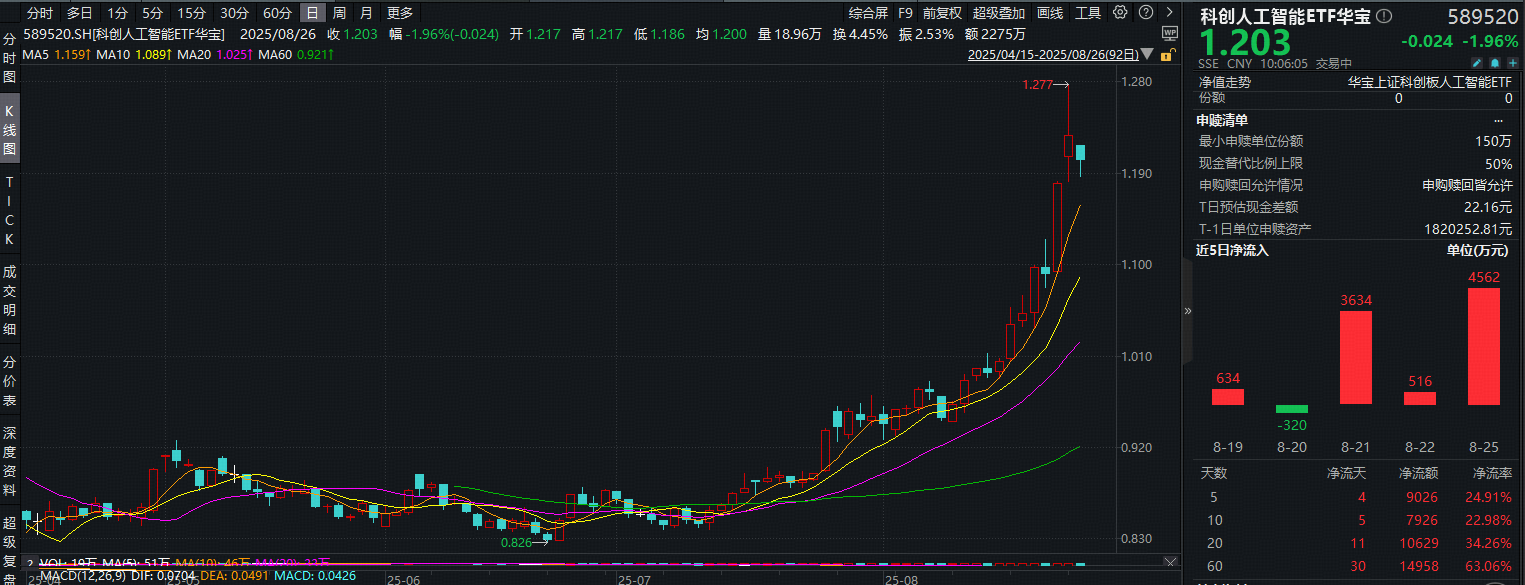Select the 周 weekly interval

(x=340, y=13)
